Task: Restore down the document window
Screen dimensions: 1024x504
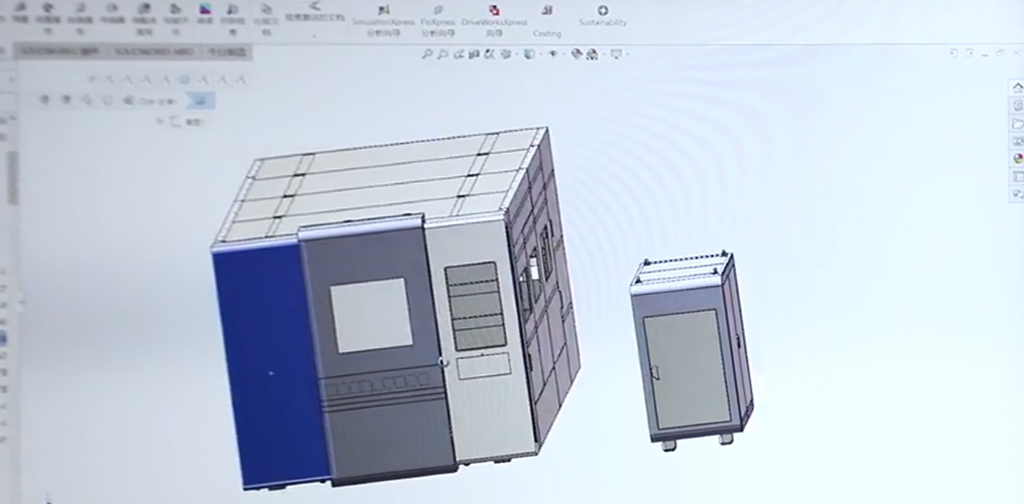Action: 1000,52
